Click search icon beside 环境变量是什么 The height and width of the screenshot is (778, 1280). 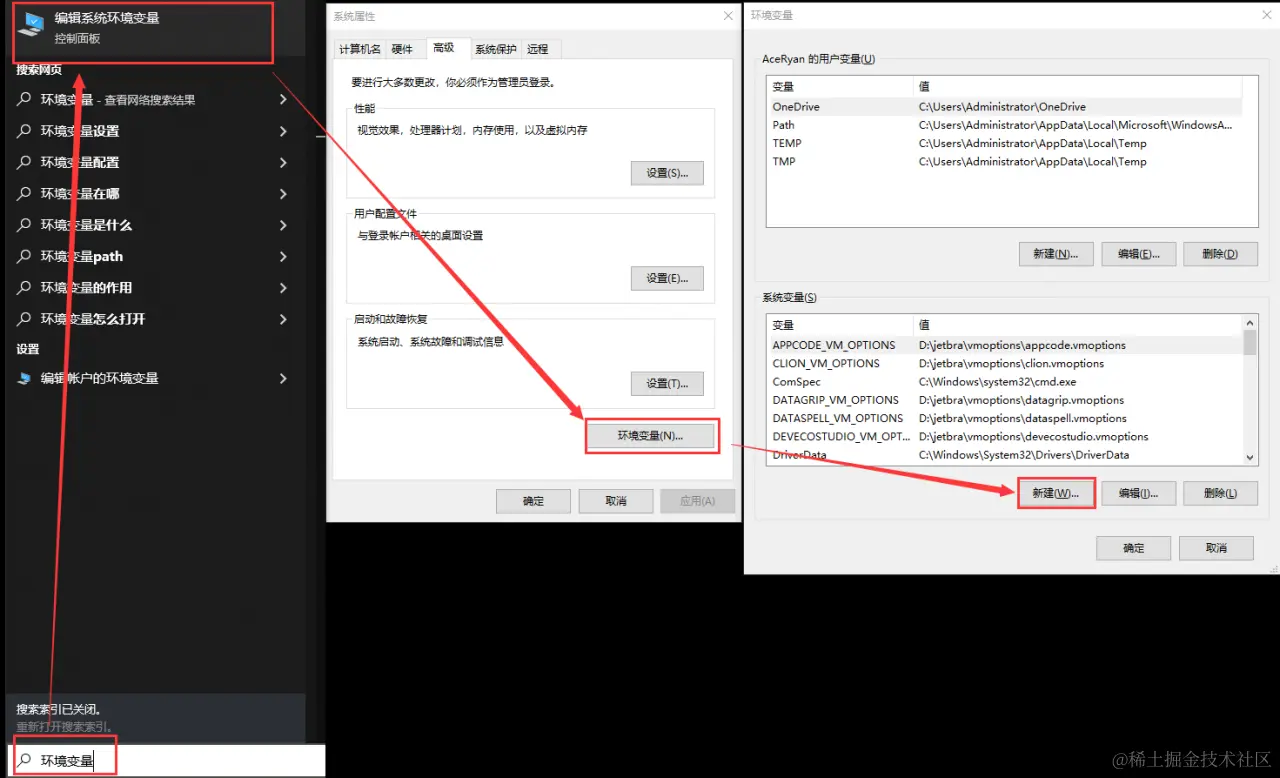(25, 225)
